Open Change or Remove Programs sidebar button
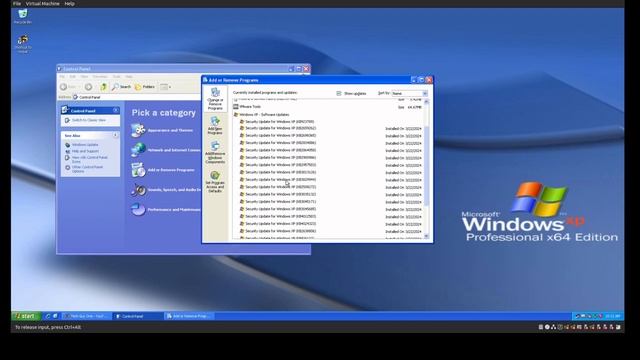This screenshot has height=360, width=640. pyautogui.click(x=215, y=99)
